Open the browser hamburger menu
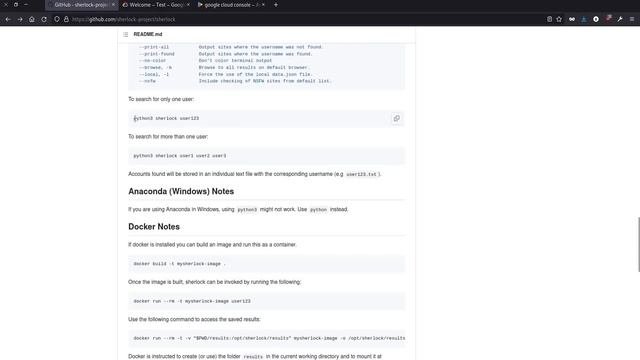 632,19
